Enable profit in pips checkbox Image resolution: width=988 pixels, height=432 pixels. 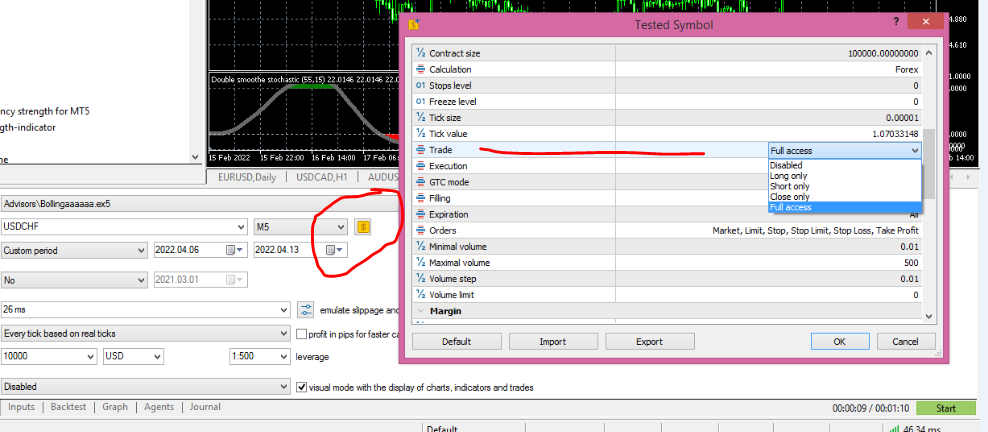click(x=301, y=334)
